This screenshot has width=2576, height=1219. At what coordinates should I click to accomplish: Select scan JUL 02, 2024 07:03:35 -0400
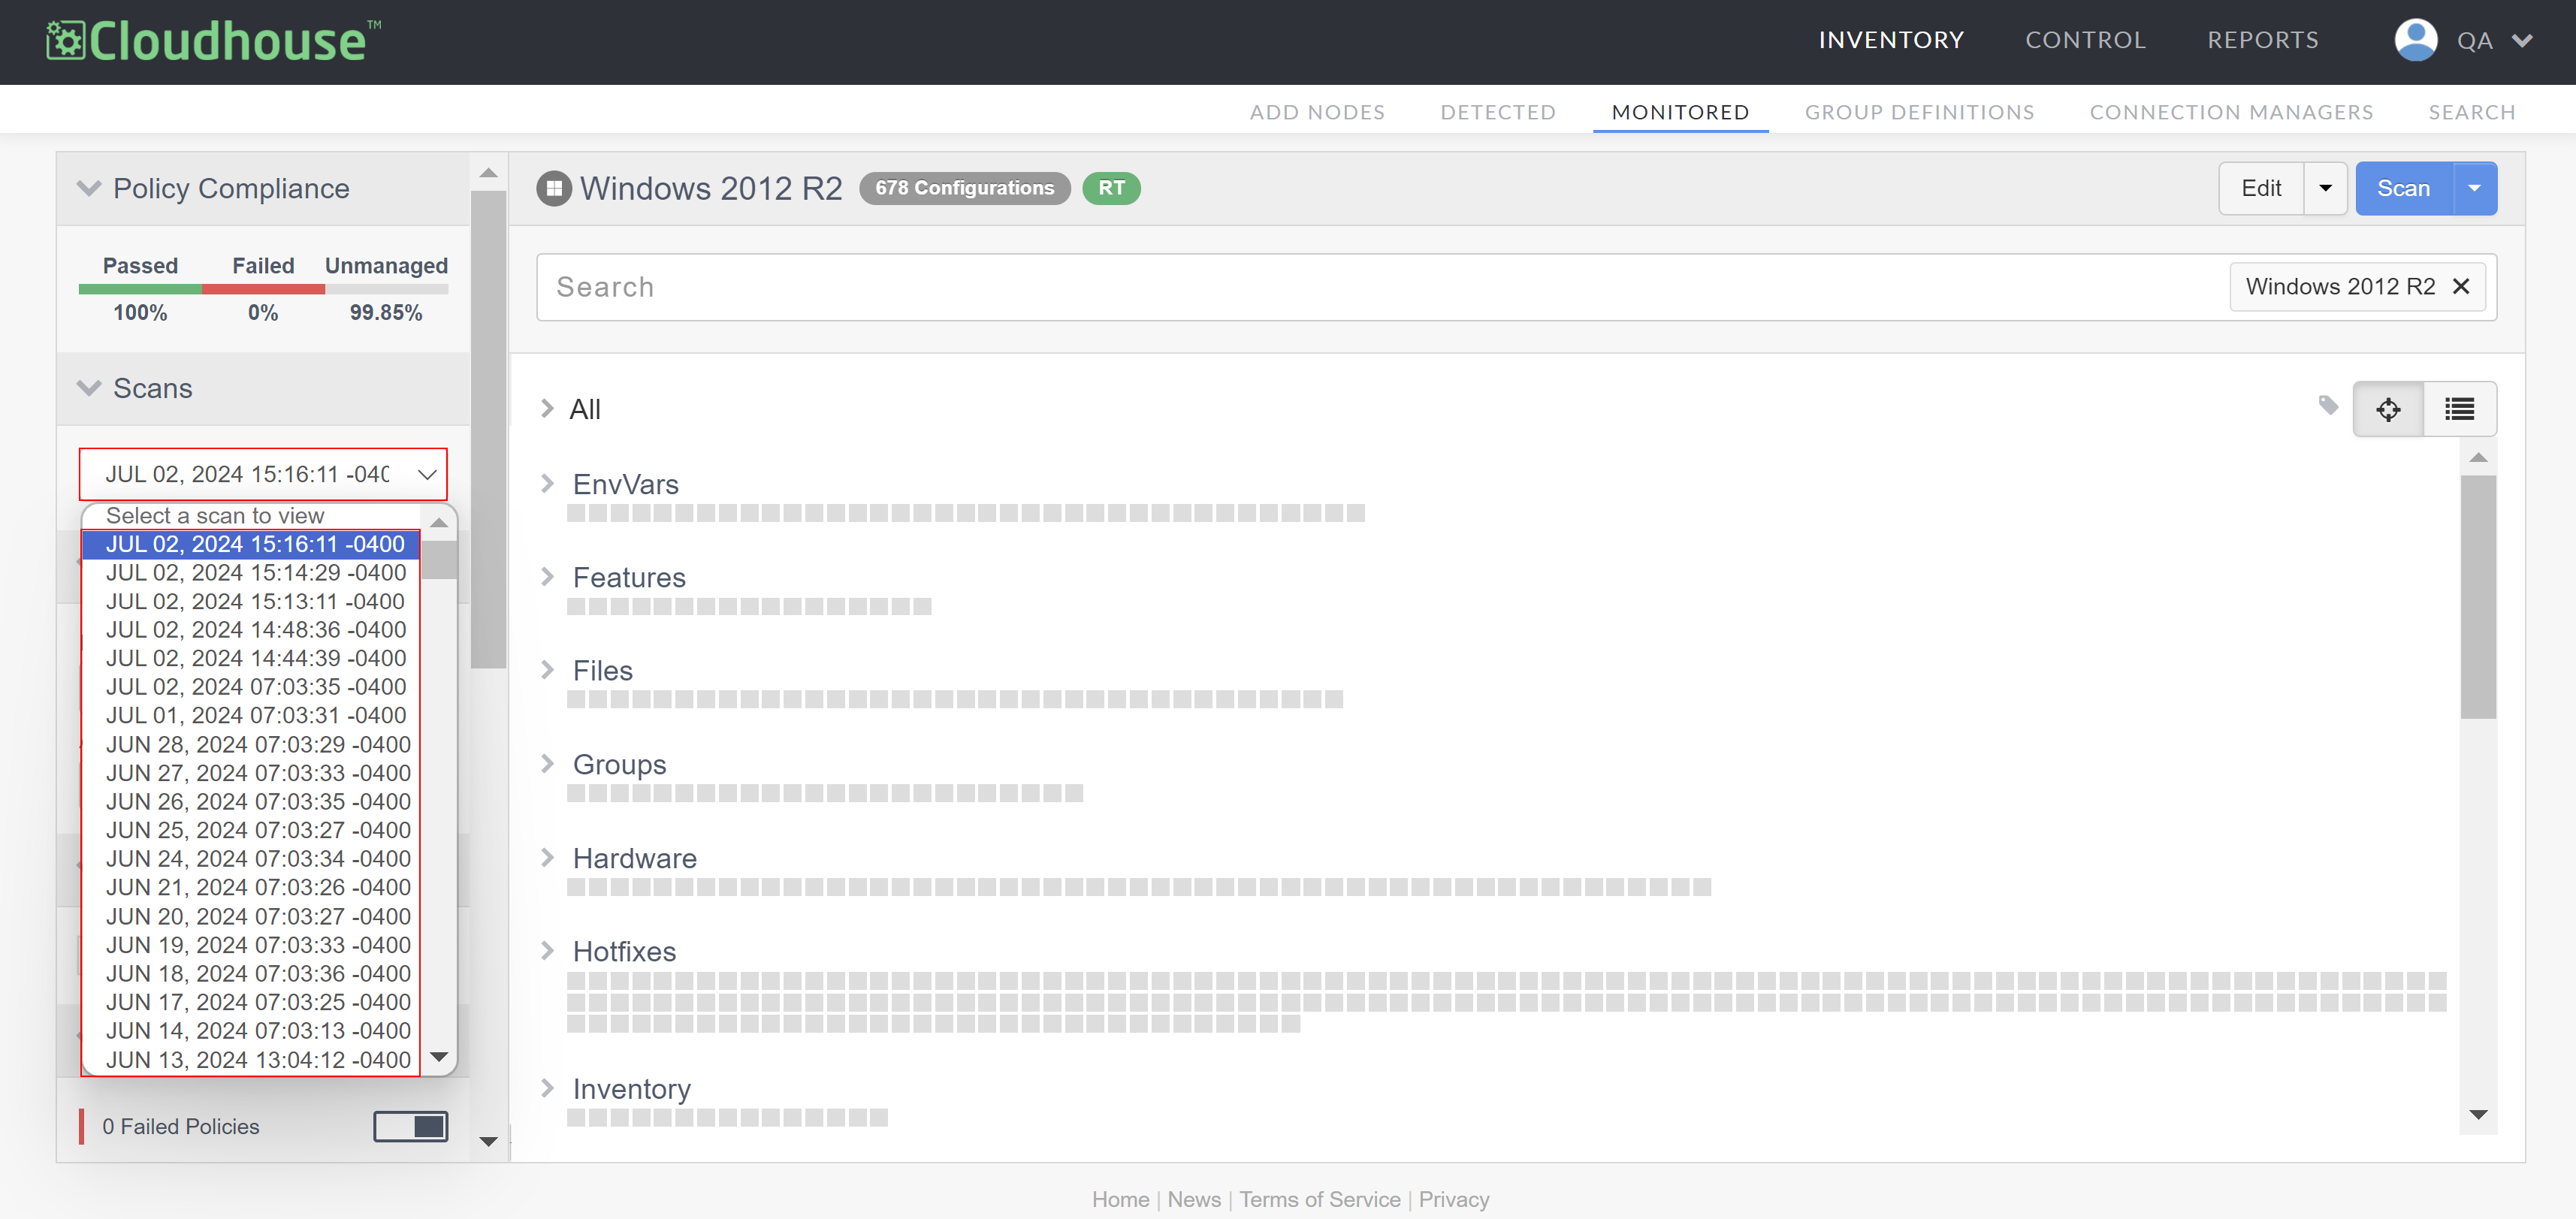click(x=251, y=687)
